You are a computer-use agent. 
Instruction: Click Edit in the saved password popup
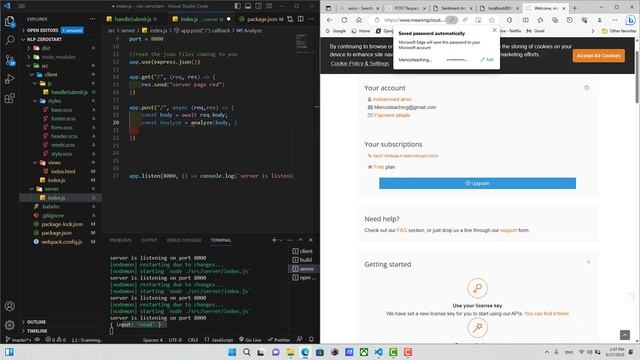tap(487, 60)
